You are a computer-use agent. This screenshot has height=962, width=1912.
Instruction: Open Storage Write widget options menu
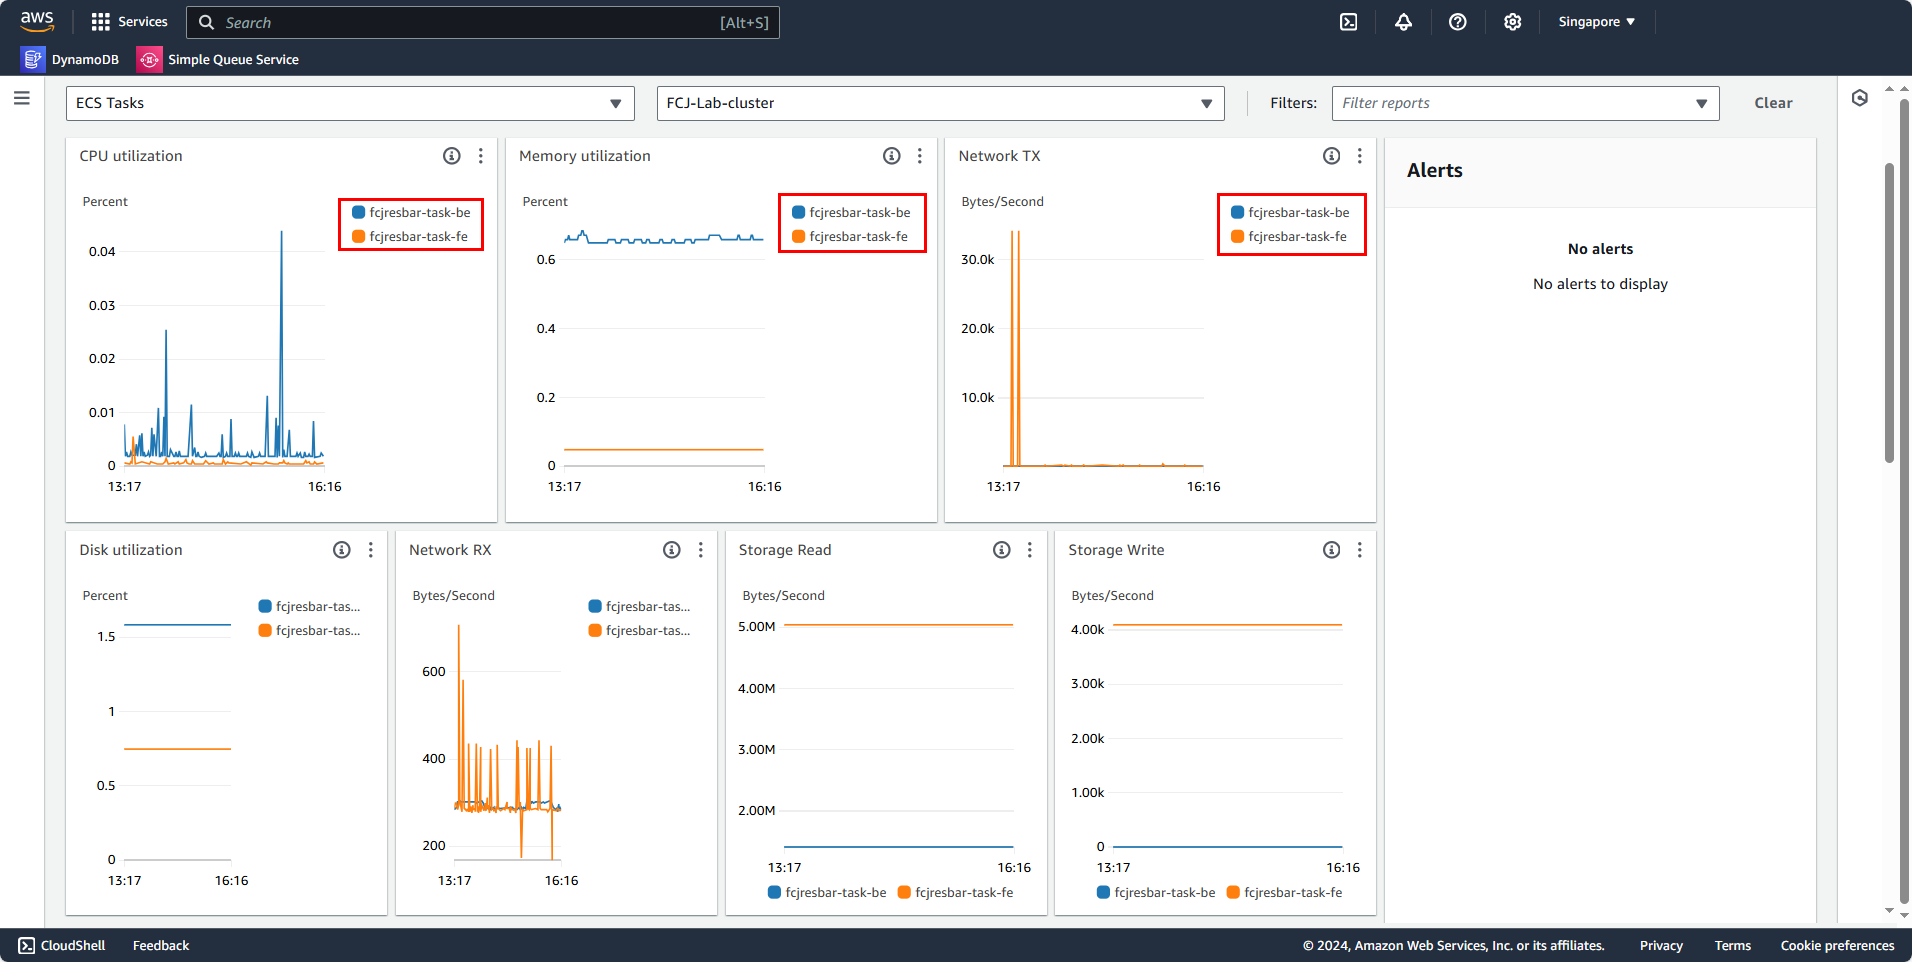click(x=1360, y=550)
